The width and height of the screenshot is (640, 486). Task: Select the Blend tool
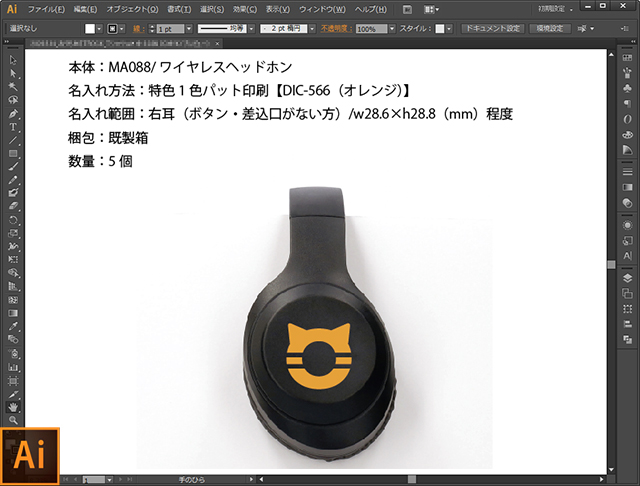[x=13, y=339]
